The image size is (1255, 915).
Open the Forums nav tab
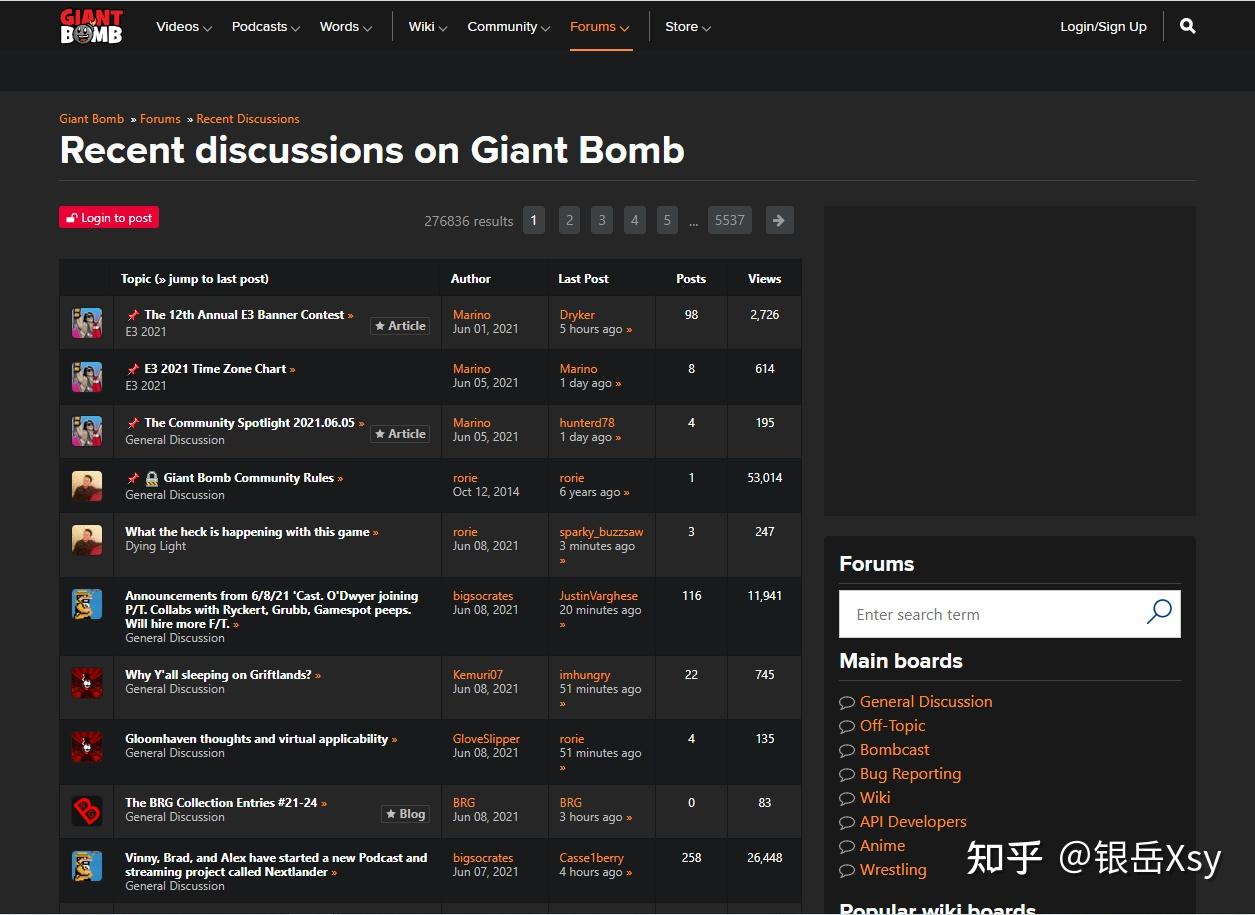click(599, 27)
